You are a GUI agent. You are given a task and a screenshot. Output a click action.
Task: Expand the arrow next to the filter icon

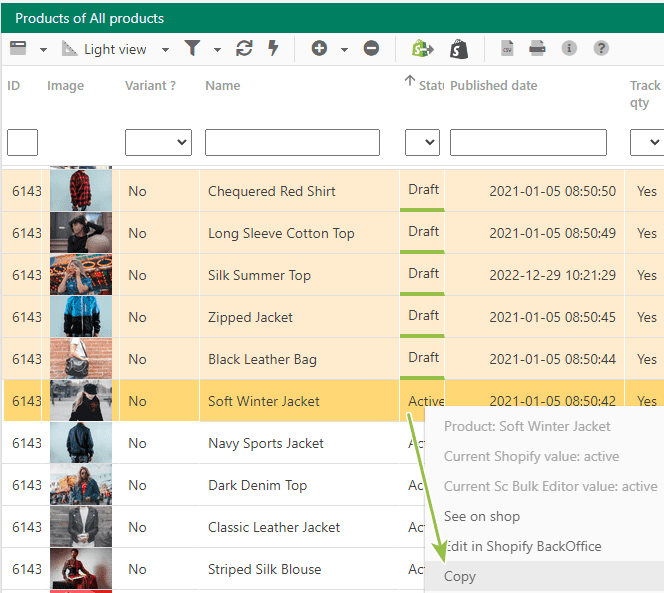217,50
